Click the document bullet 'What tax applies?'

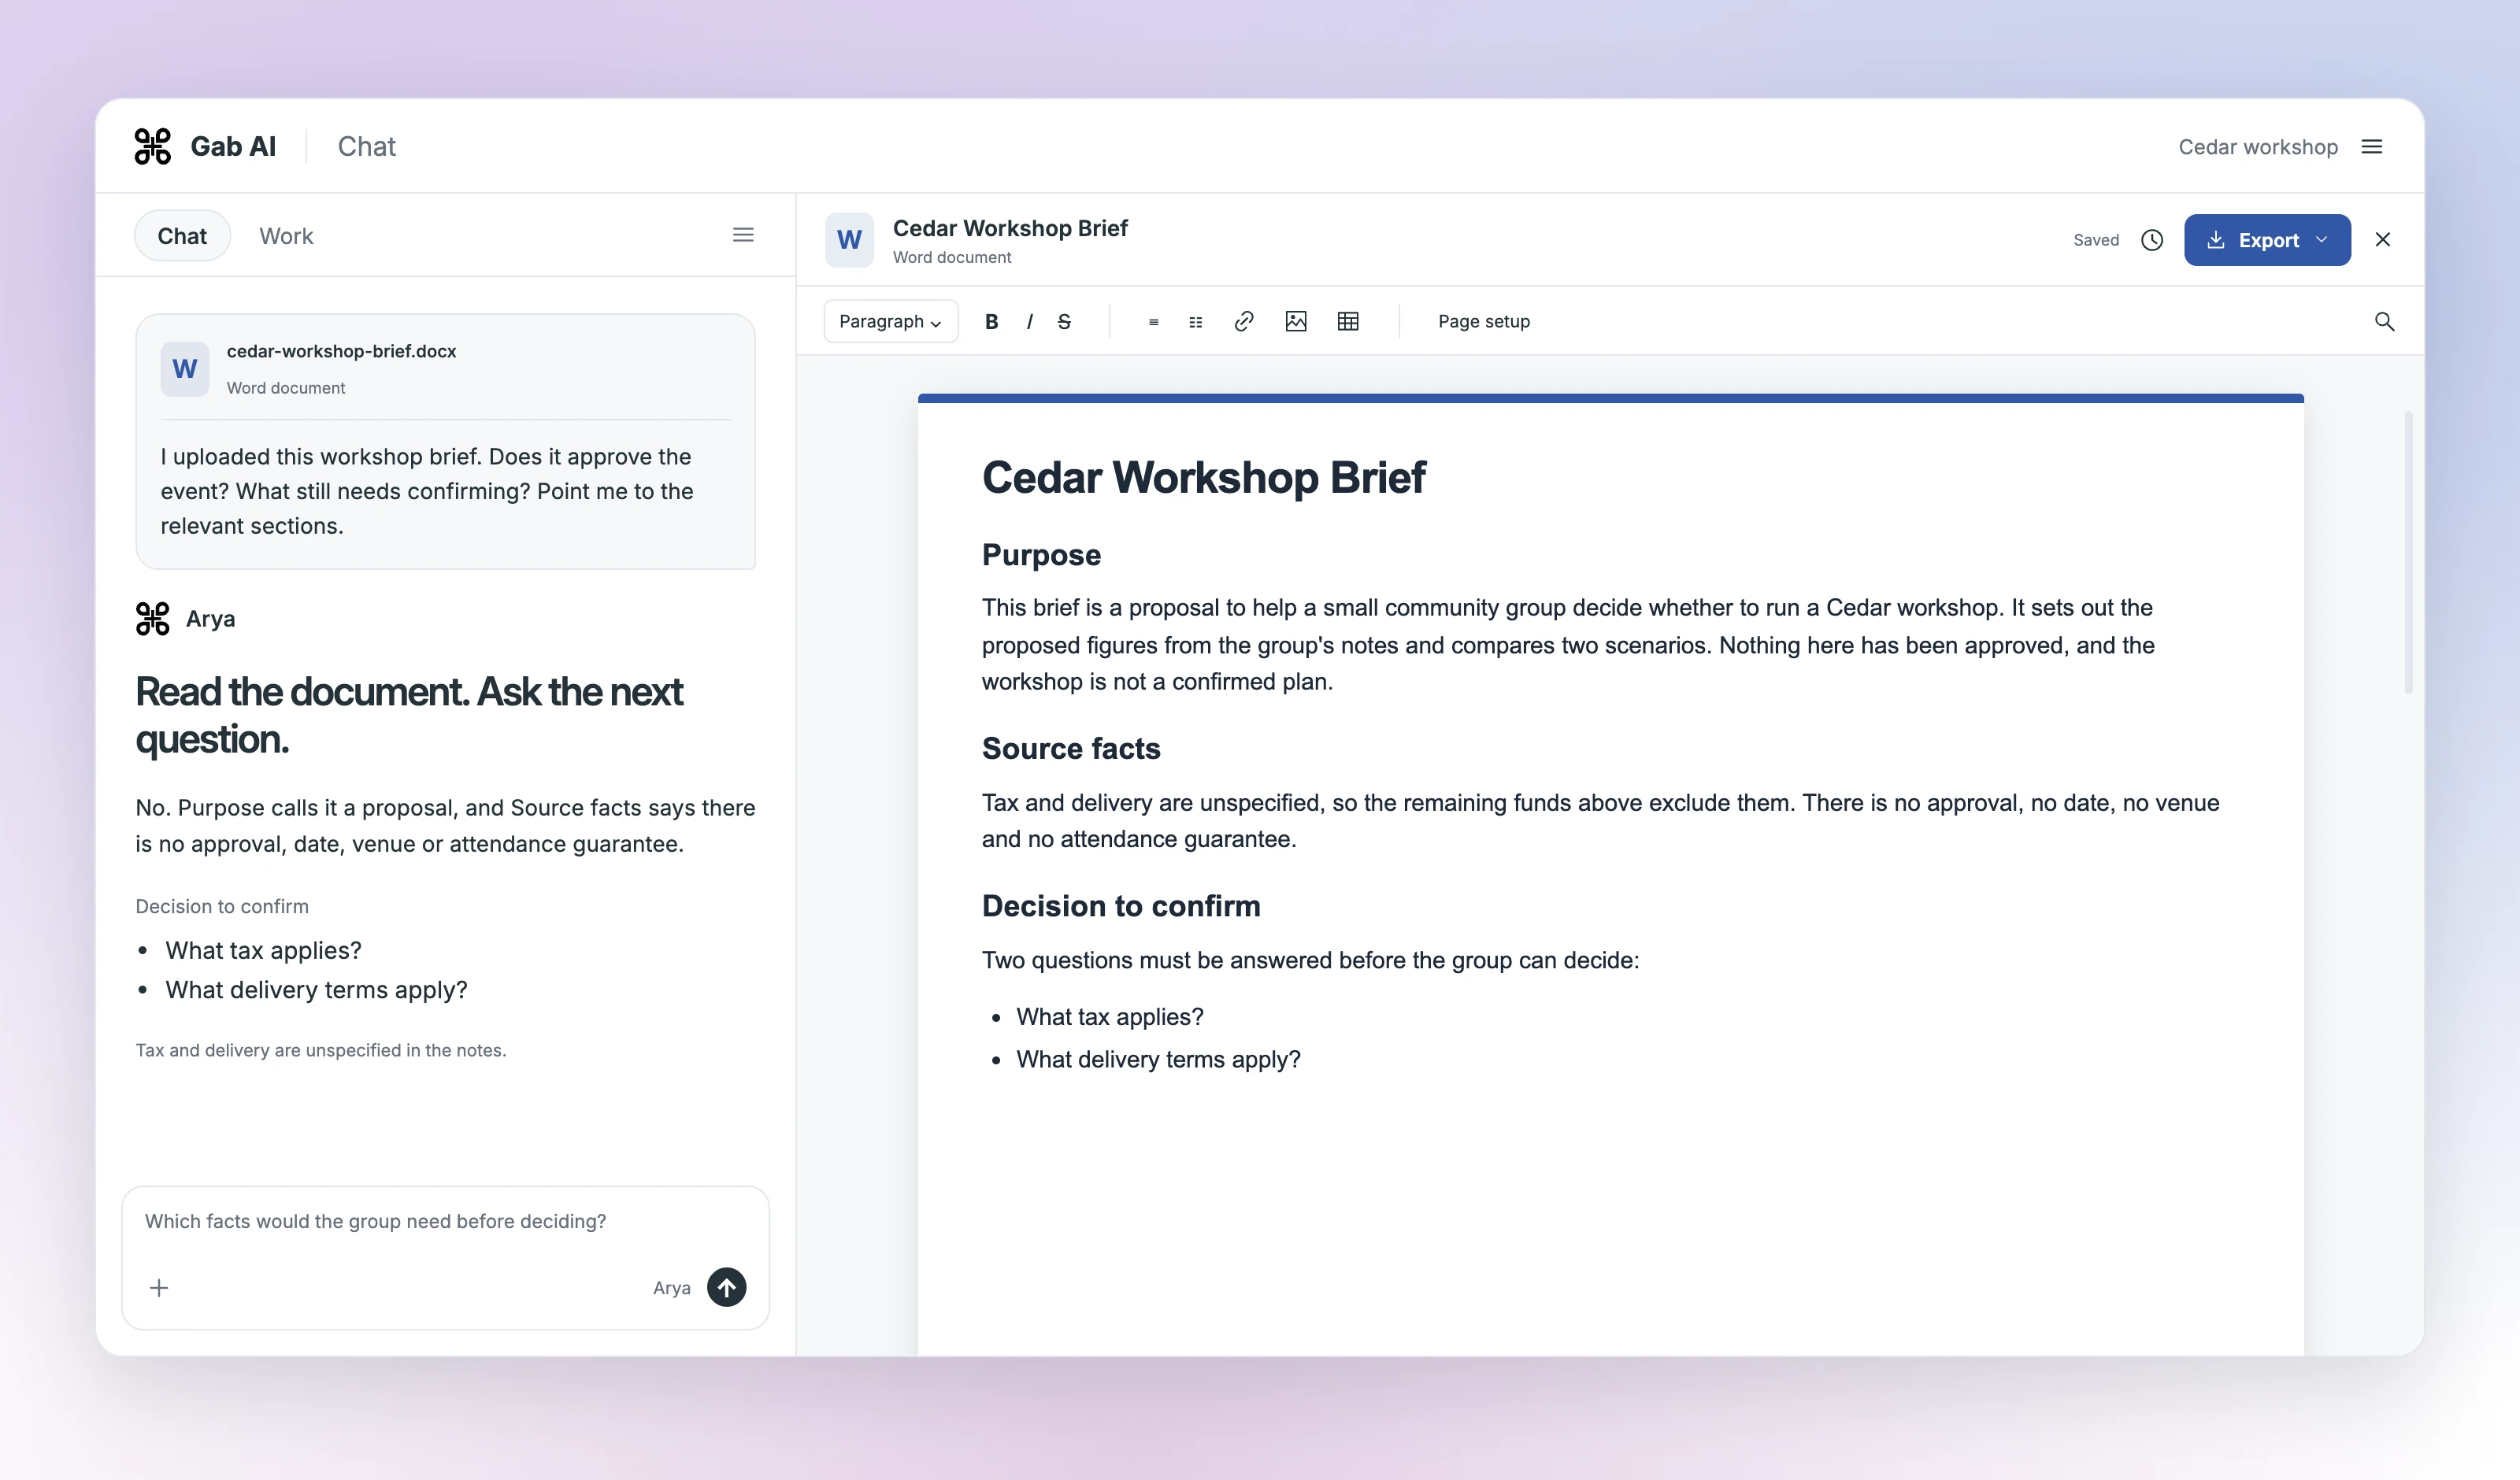(x=1110, y=1017)
